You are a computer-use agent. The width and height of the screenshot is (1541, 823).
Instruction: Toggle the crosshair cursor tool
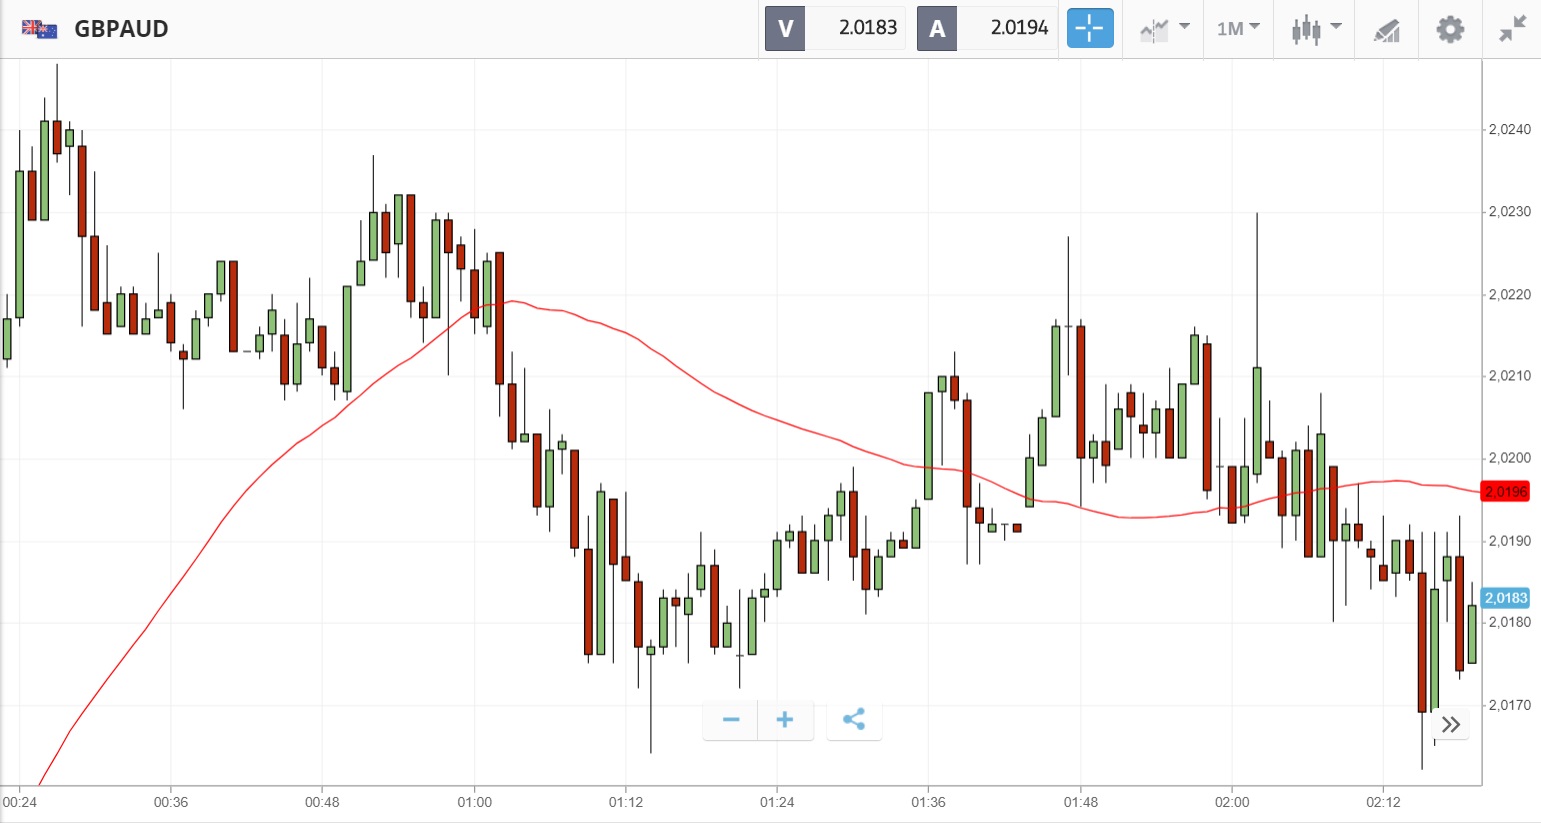(x=1089, y=28)
